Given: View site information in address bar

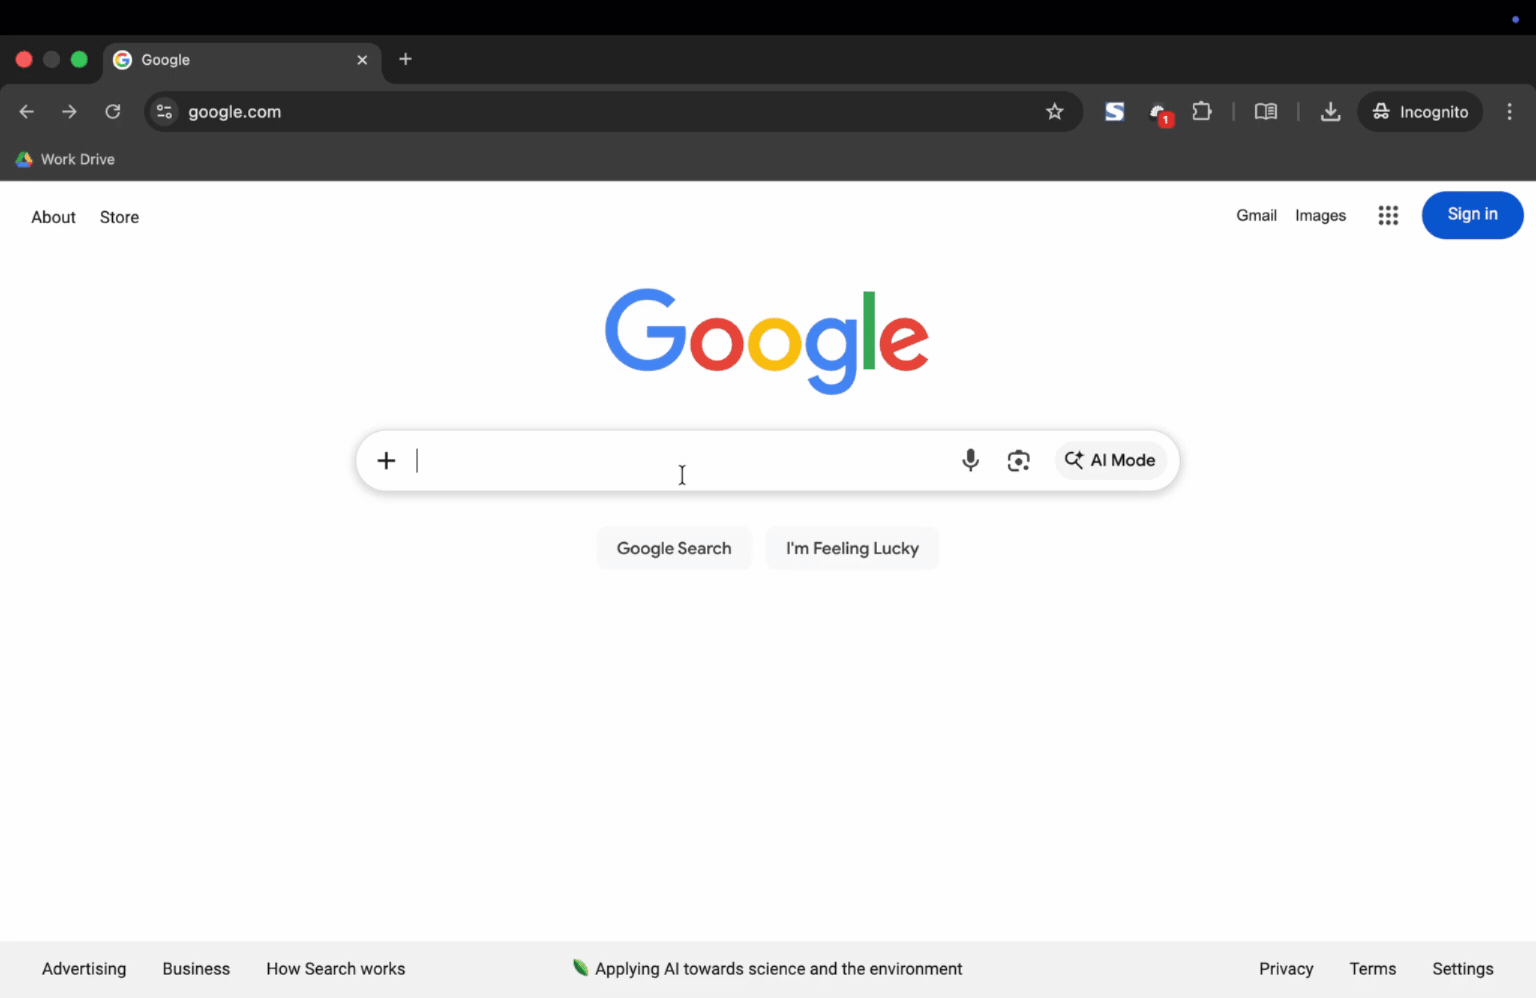Looking at the screenshot, I should point(165,112).
